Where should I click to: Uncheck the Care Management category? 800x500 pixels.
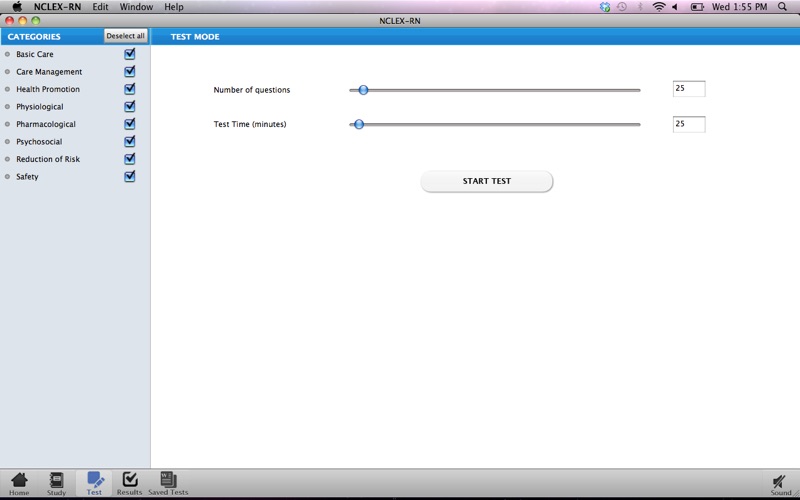(130, 71)
